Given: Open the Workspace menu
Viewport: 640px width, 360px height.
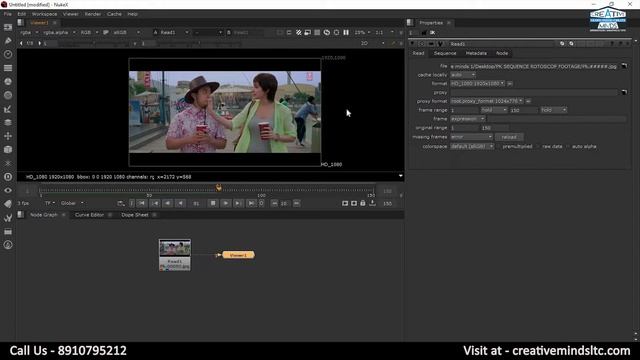Looking at the screenshot, I should [44, 14].
